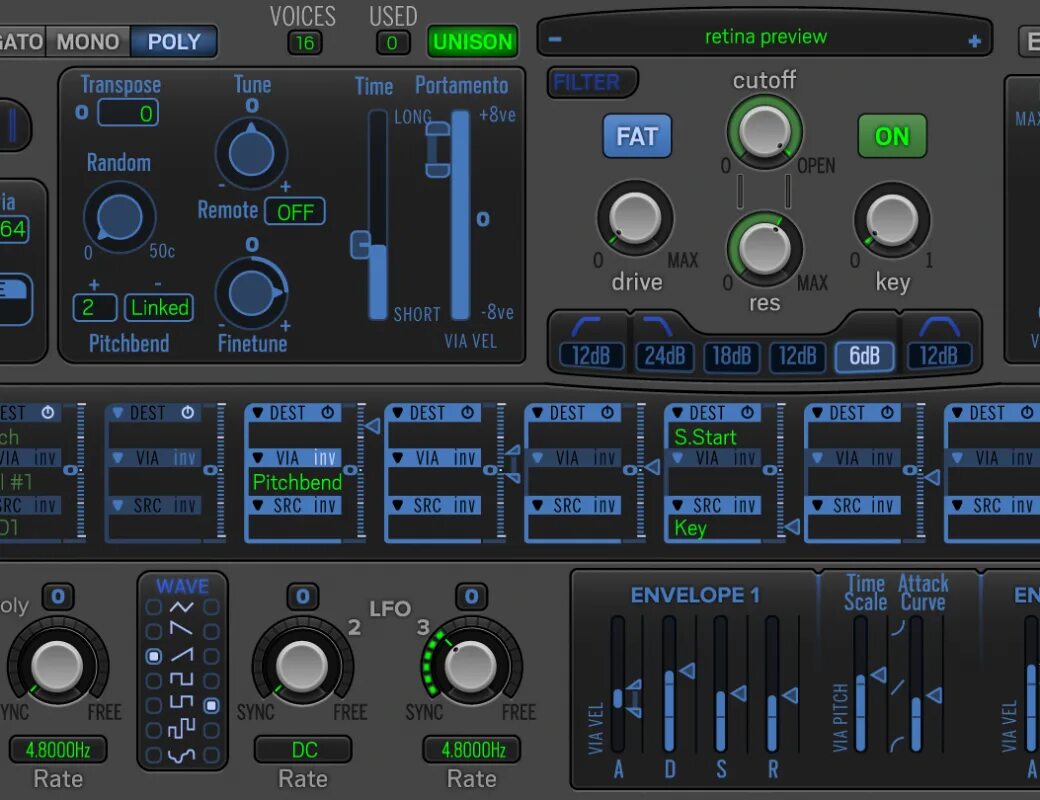Image resolution: width=1040 pixels, height=800 pixels.
Task: Click the power icon of the slot left of S.Start
Action: (608, 413)
